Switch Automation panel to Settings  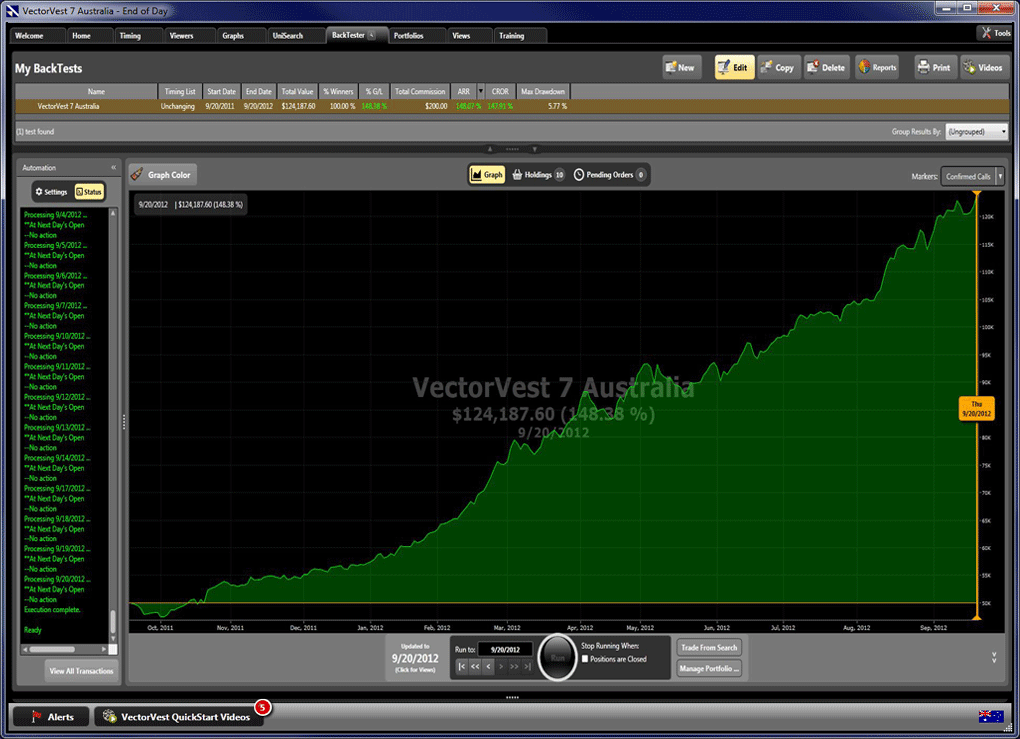pyautogui.click(x=51, y=191)
